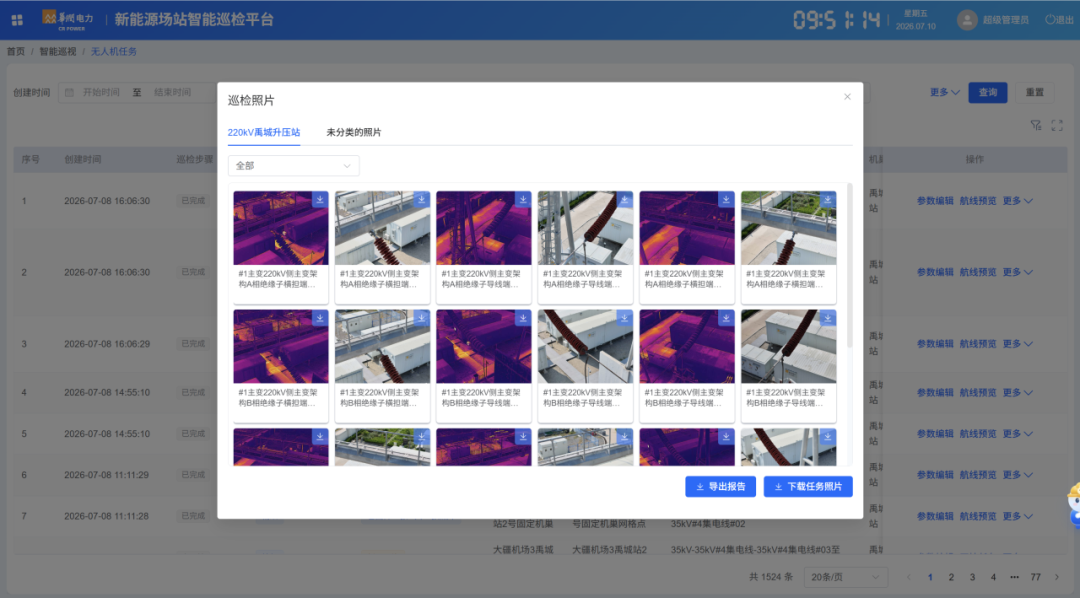Select the 220kV禹城升压站 tab
The image size is (1080, 598).
coord(264,132)
